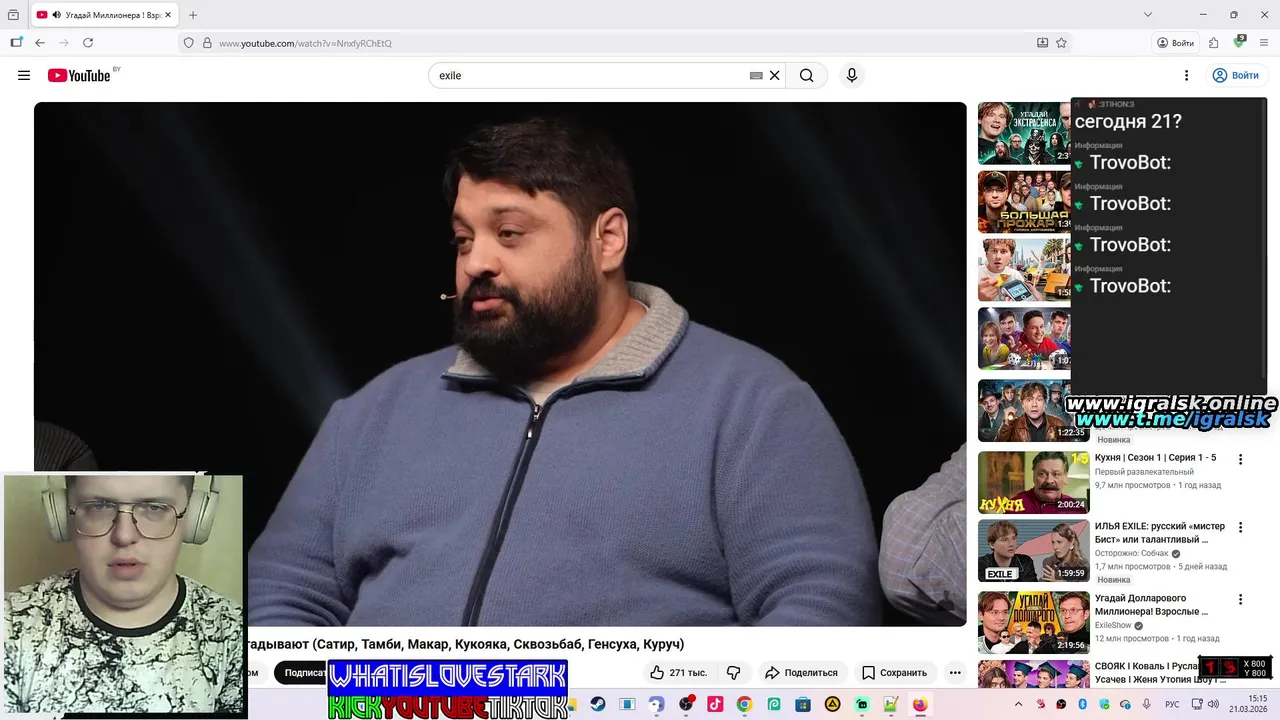The width and height of the screenshot is (1280, 720).
Task: Open Steam from the taskbar
Action: tap(598, 704)
